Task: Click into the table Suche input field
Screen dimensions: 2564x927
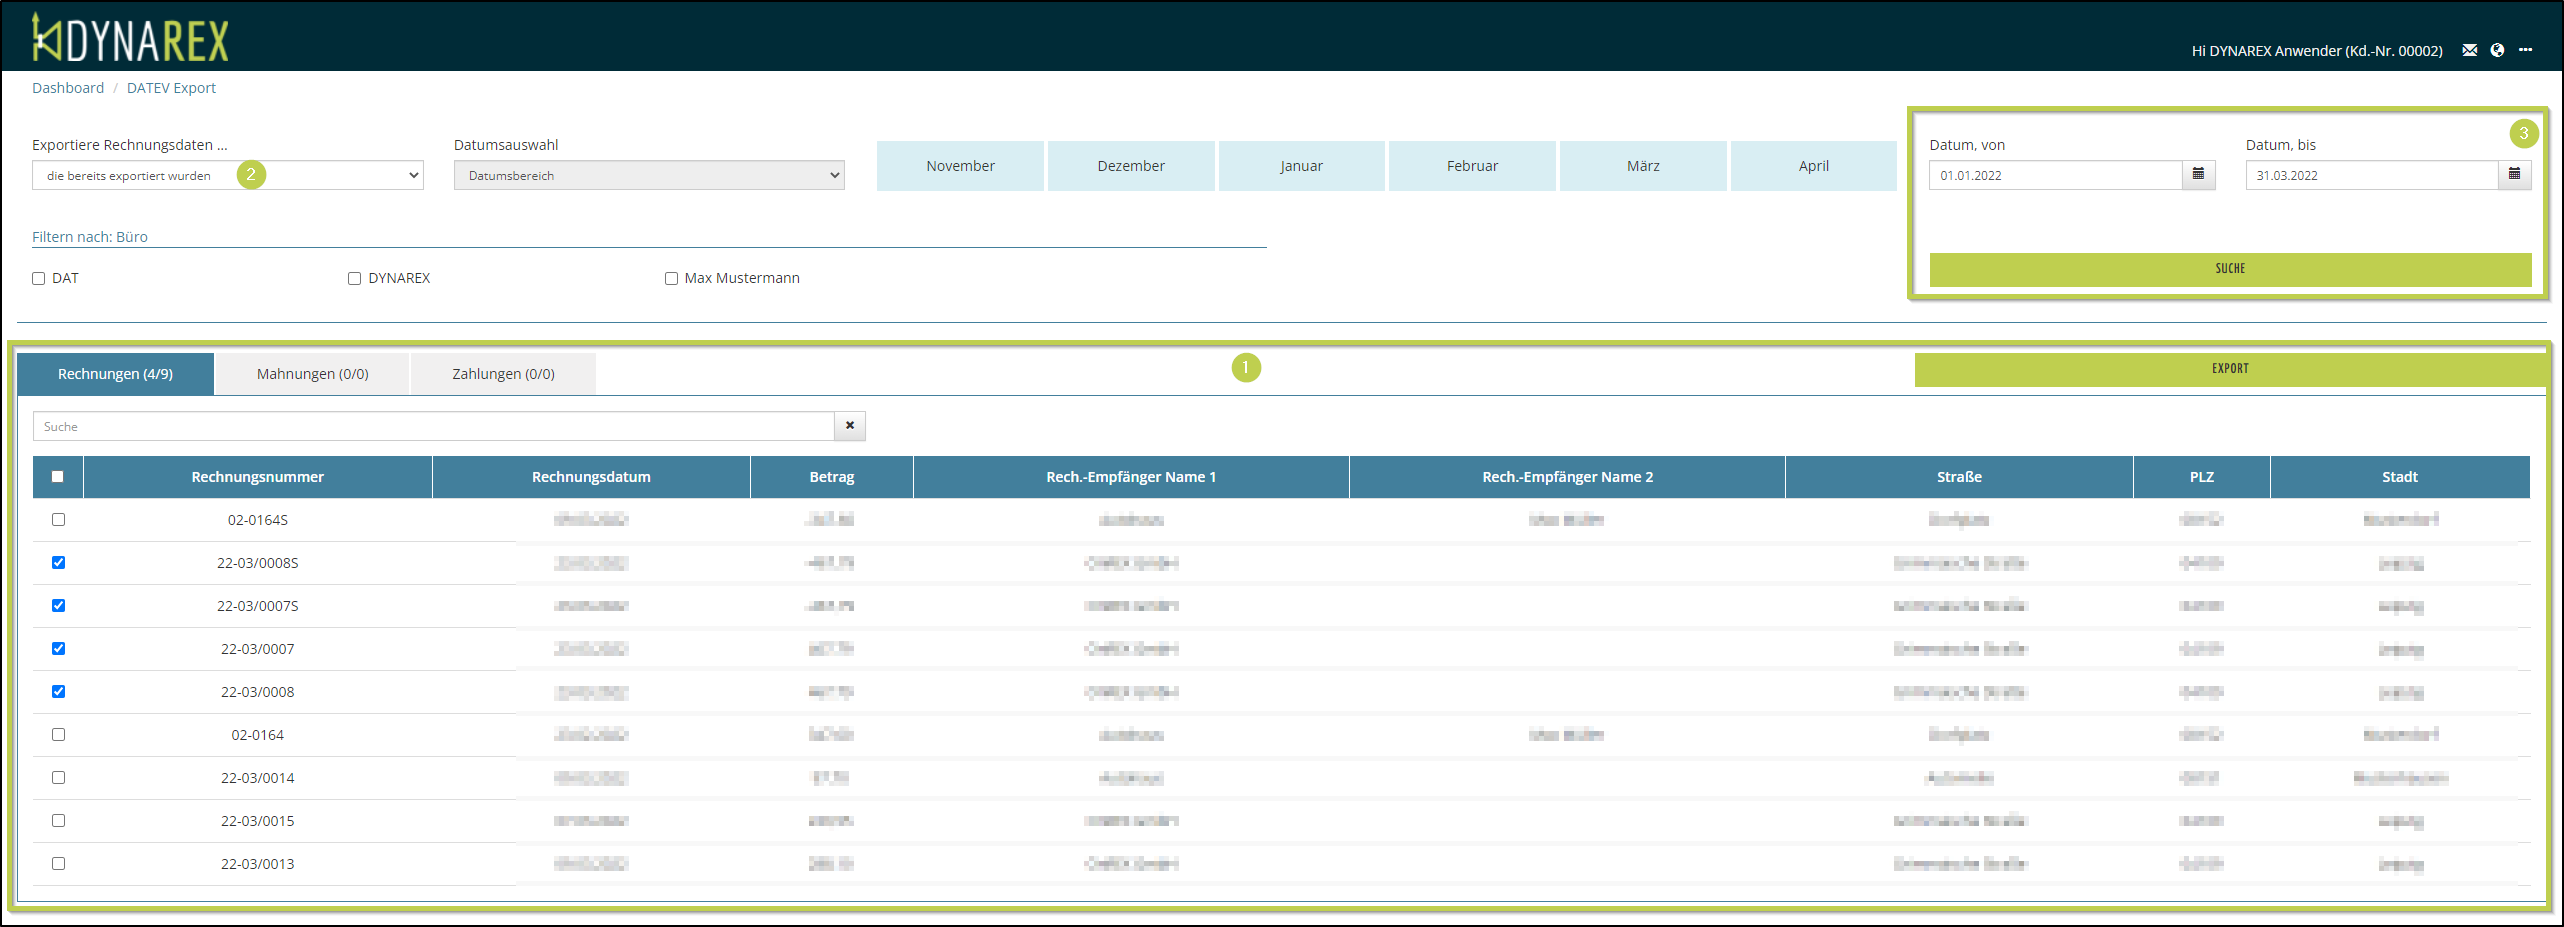Action: point(433,427)
